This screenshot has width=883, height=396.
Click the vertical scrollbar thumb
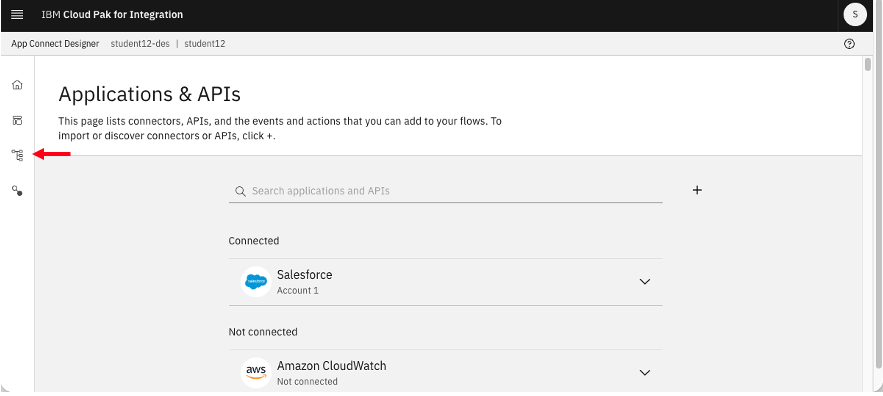point(868,64)
